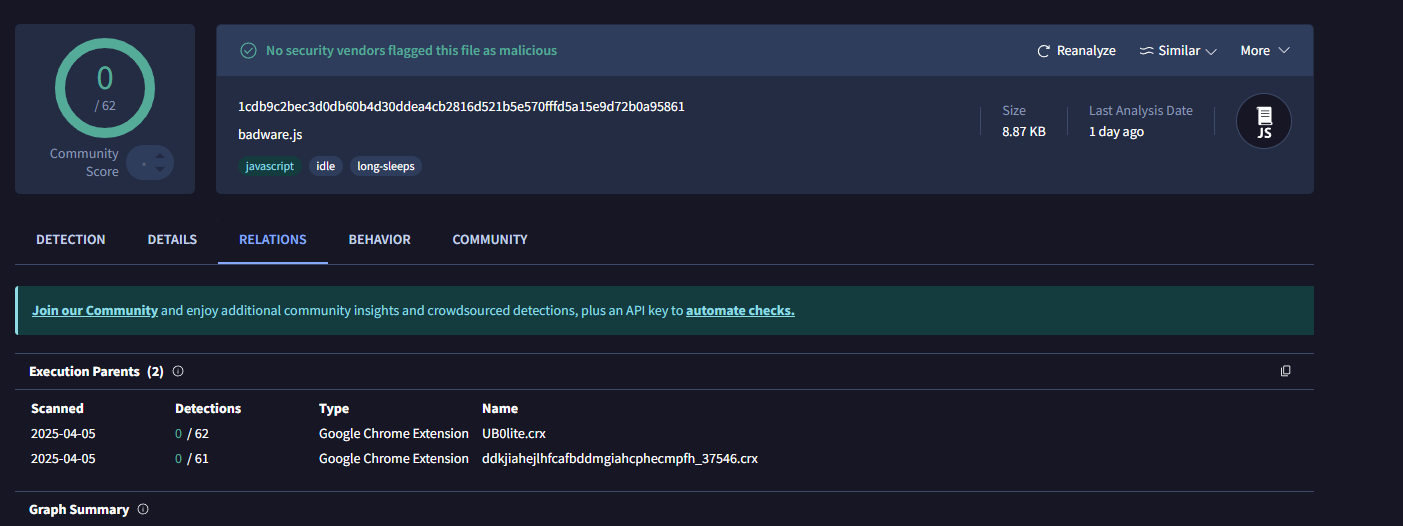
Task: Select the javascript tag chip
Action: tap(270, 166)
